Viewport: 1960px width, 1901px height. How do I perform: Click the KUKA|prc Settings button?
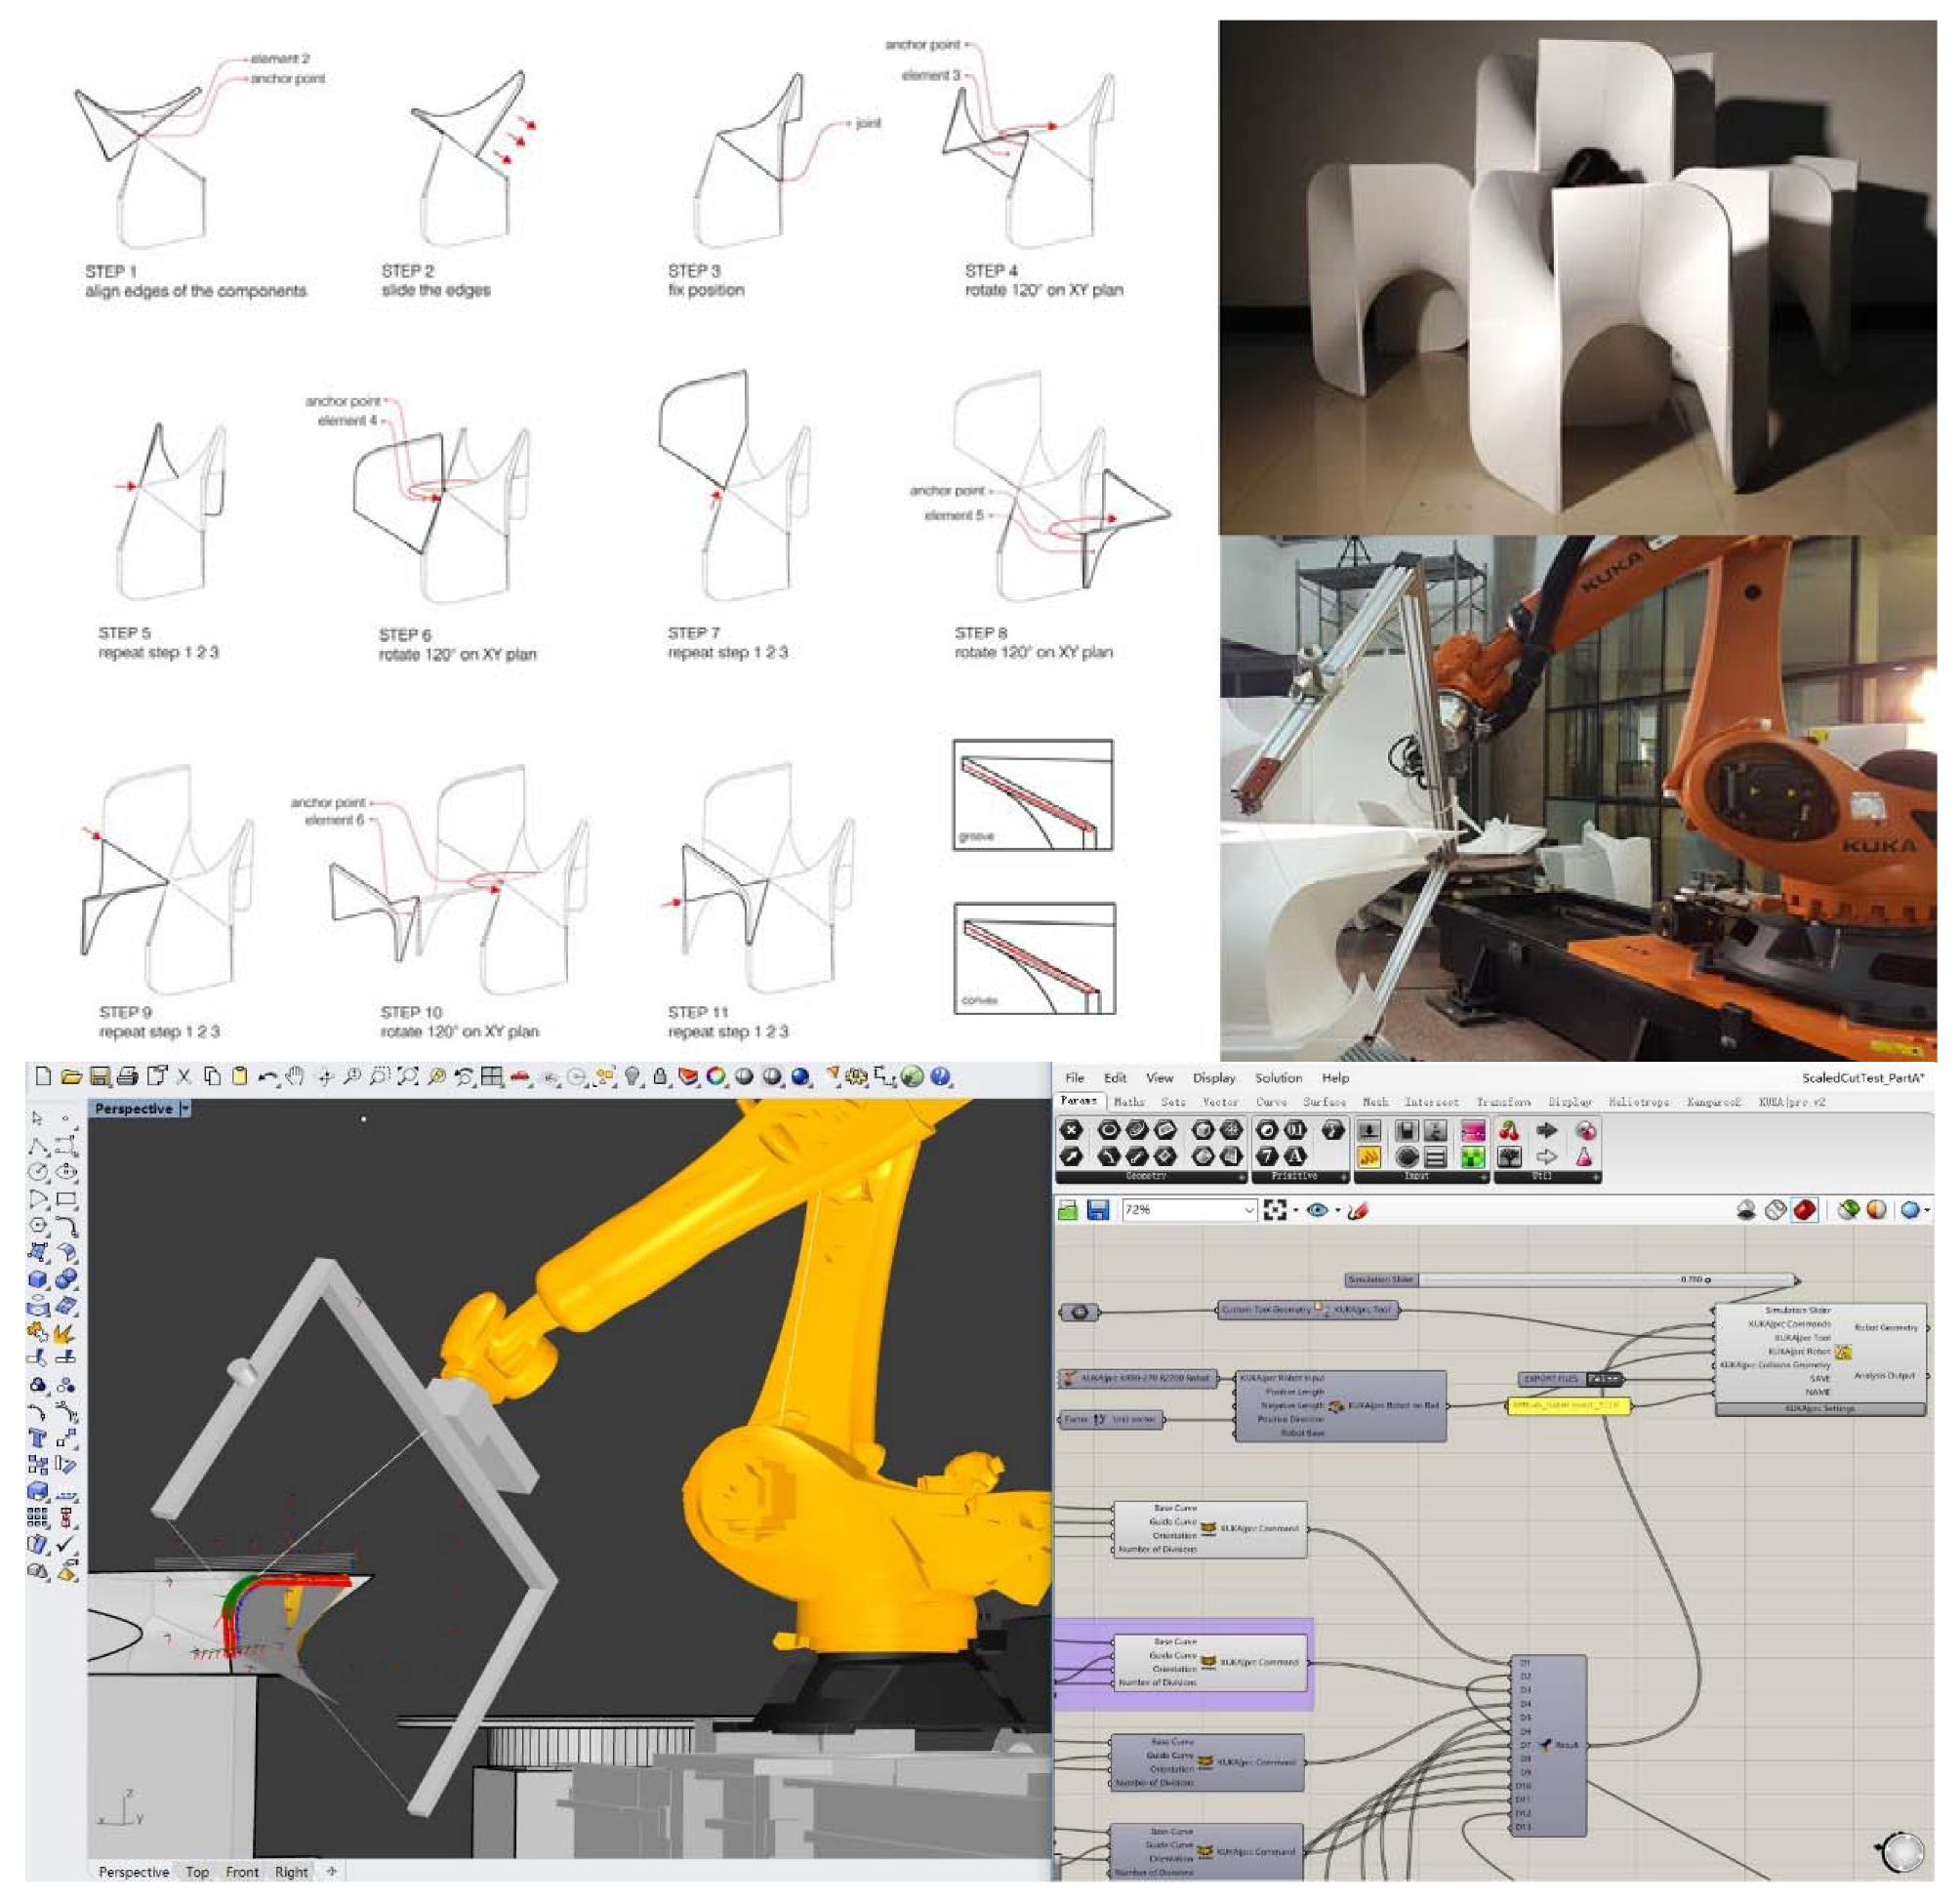1820,1409
